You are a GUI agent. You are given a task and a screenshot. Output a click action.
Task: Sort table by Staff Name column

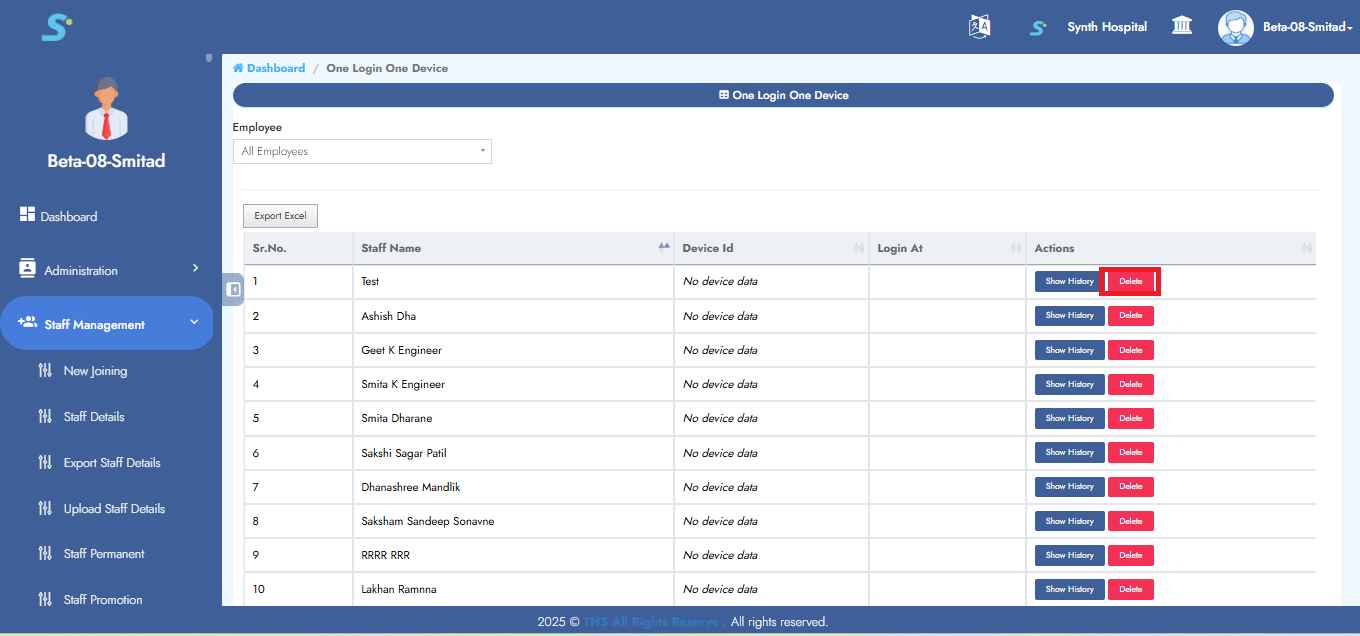pyautogui.click(x=391, y=248)
